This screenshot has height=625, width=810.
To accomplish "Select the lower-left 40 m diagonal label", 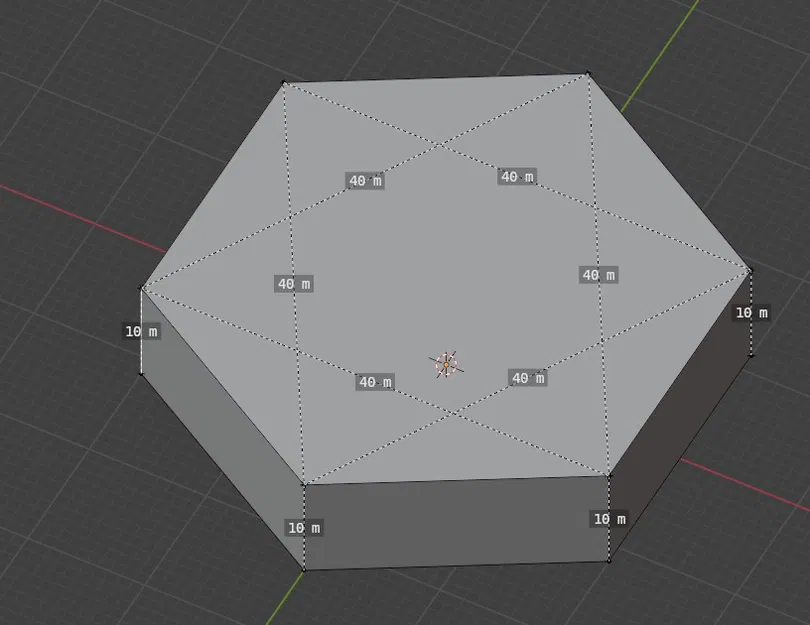I will click(x=373, y=380).
